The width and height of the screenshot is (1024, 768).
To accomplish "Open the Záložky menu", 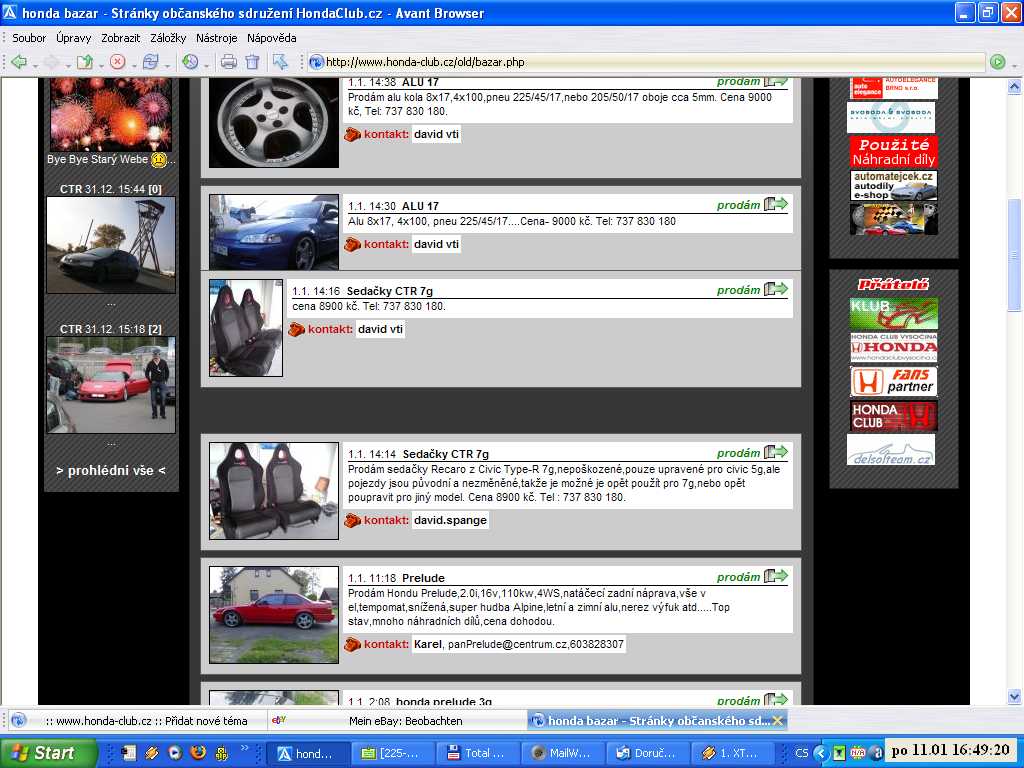I will tap(168, 38).
